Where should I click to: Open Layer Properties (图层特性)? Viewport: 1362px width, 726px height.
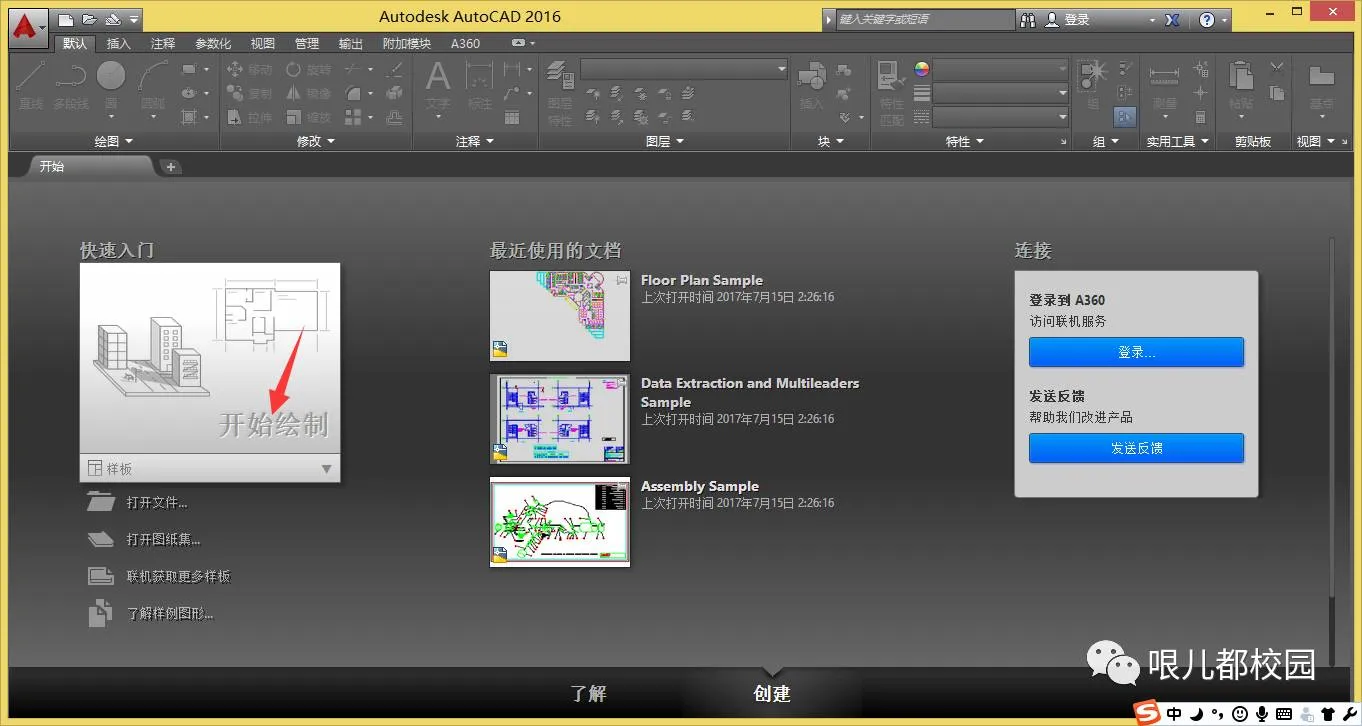click(560, 93)
